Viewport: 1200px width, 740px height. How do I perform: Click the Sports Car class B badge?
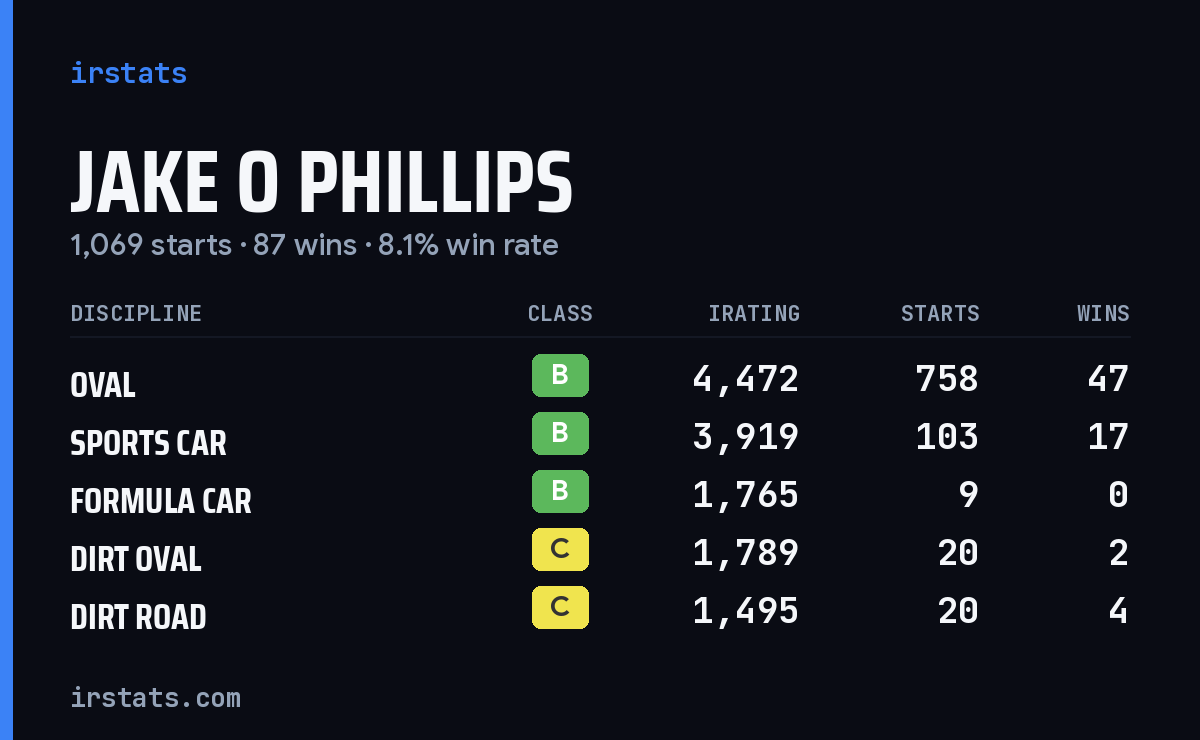point(560,433)
